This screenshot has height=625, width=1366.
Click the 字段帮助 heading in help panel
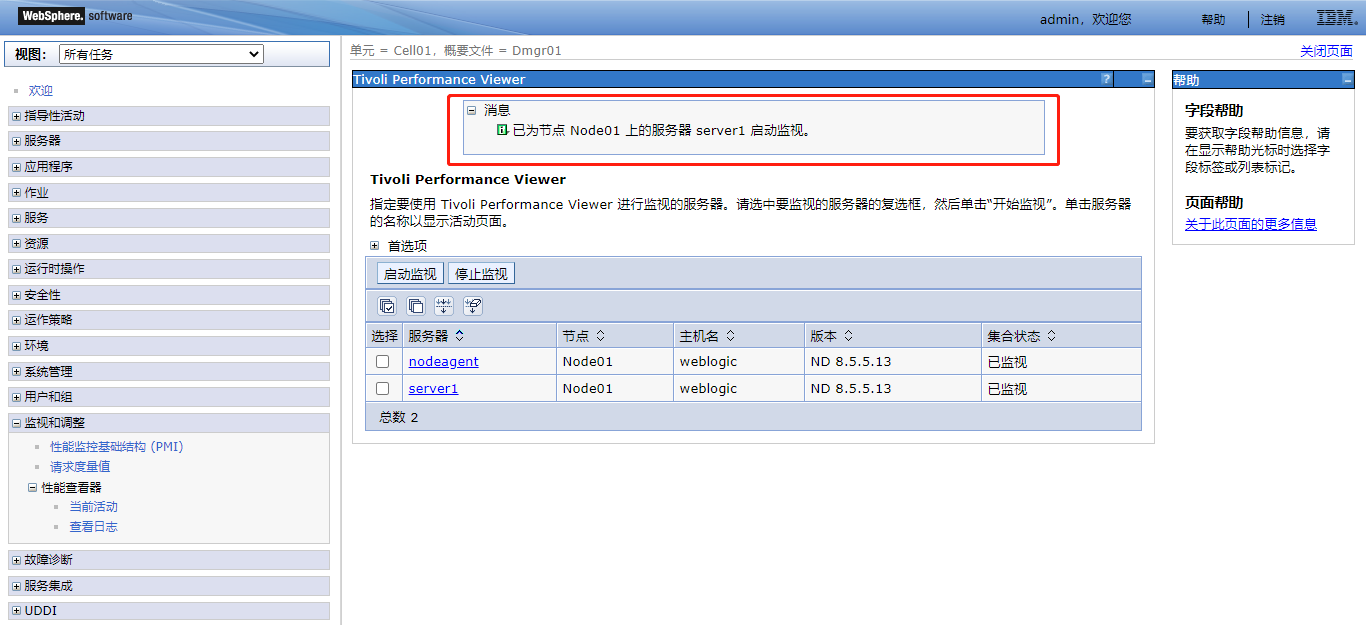tap(1214, 110)
